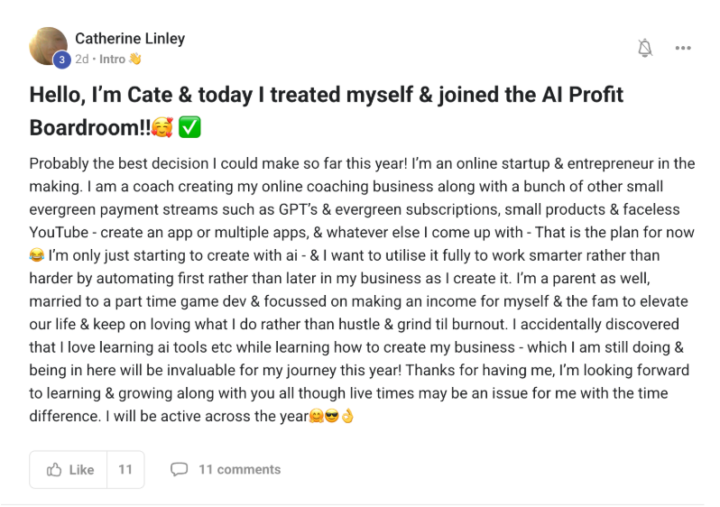Image resolution: width=720 pixels, height=507 pixels.
Task: Click the waving hand emoji beside Intro
Action: pos(135,58)
